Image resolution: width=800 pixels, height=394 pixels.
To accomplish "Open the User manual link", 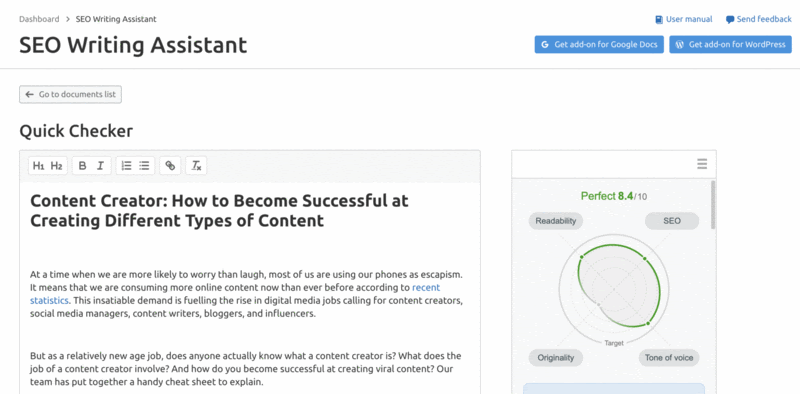I will (689, 19).
